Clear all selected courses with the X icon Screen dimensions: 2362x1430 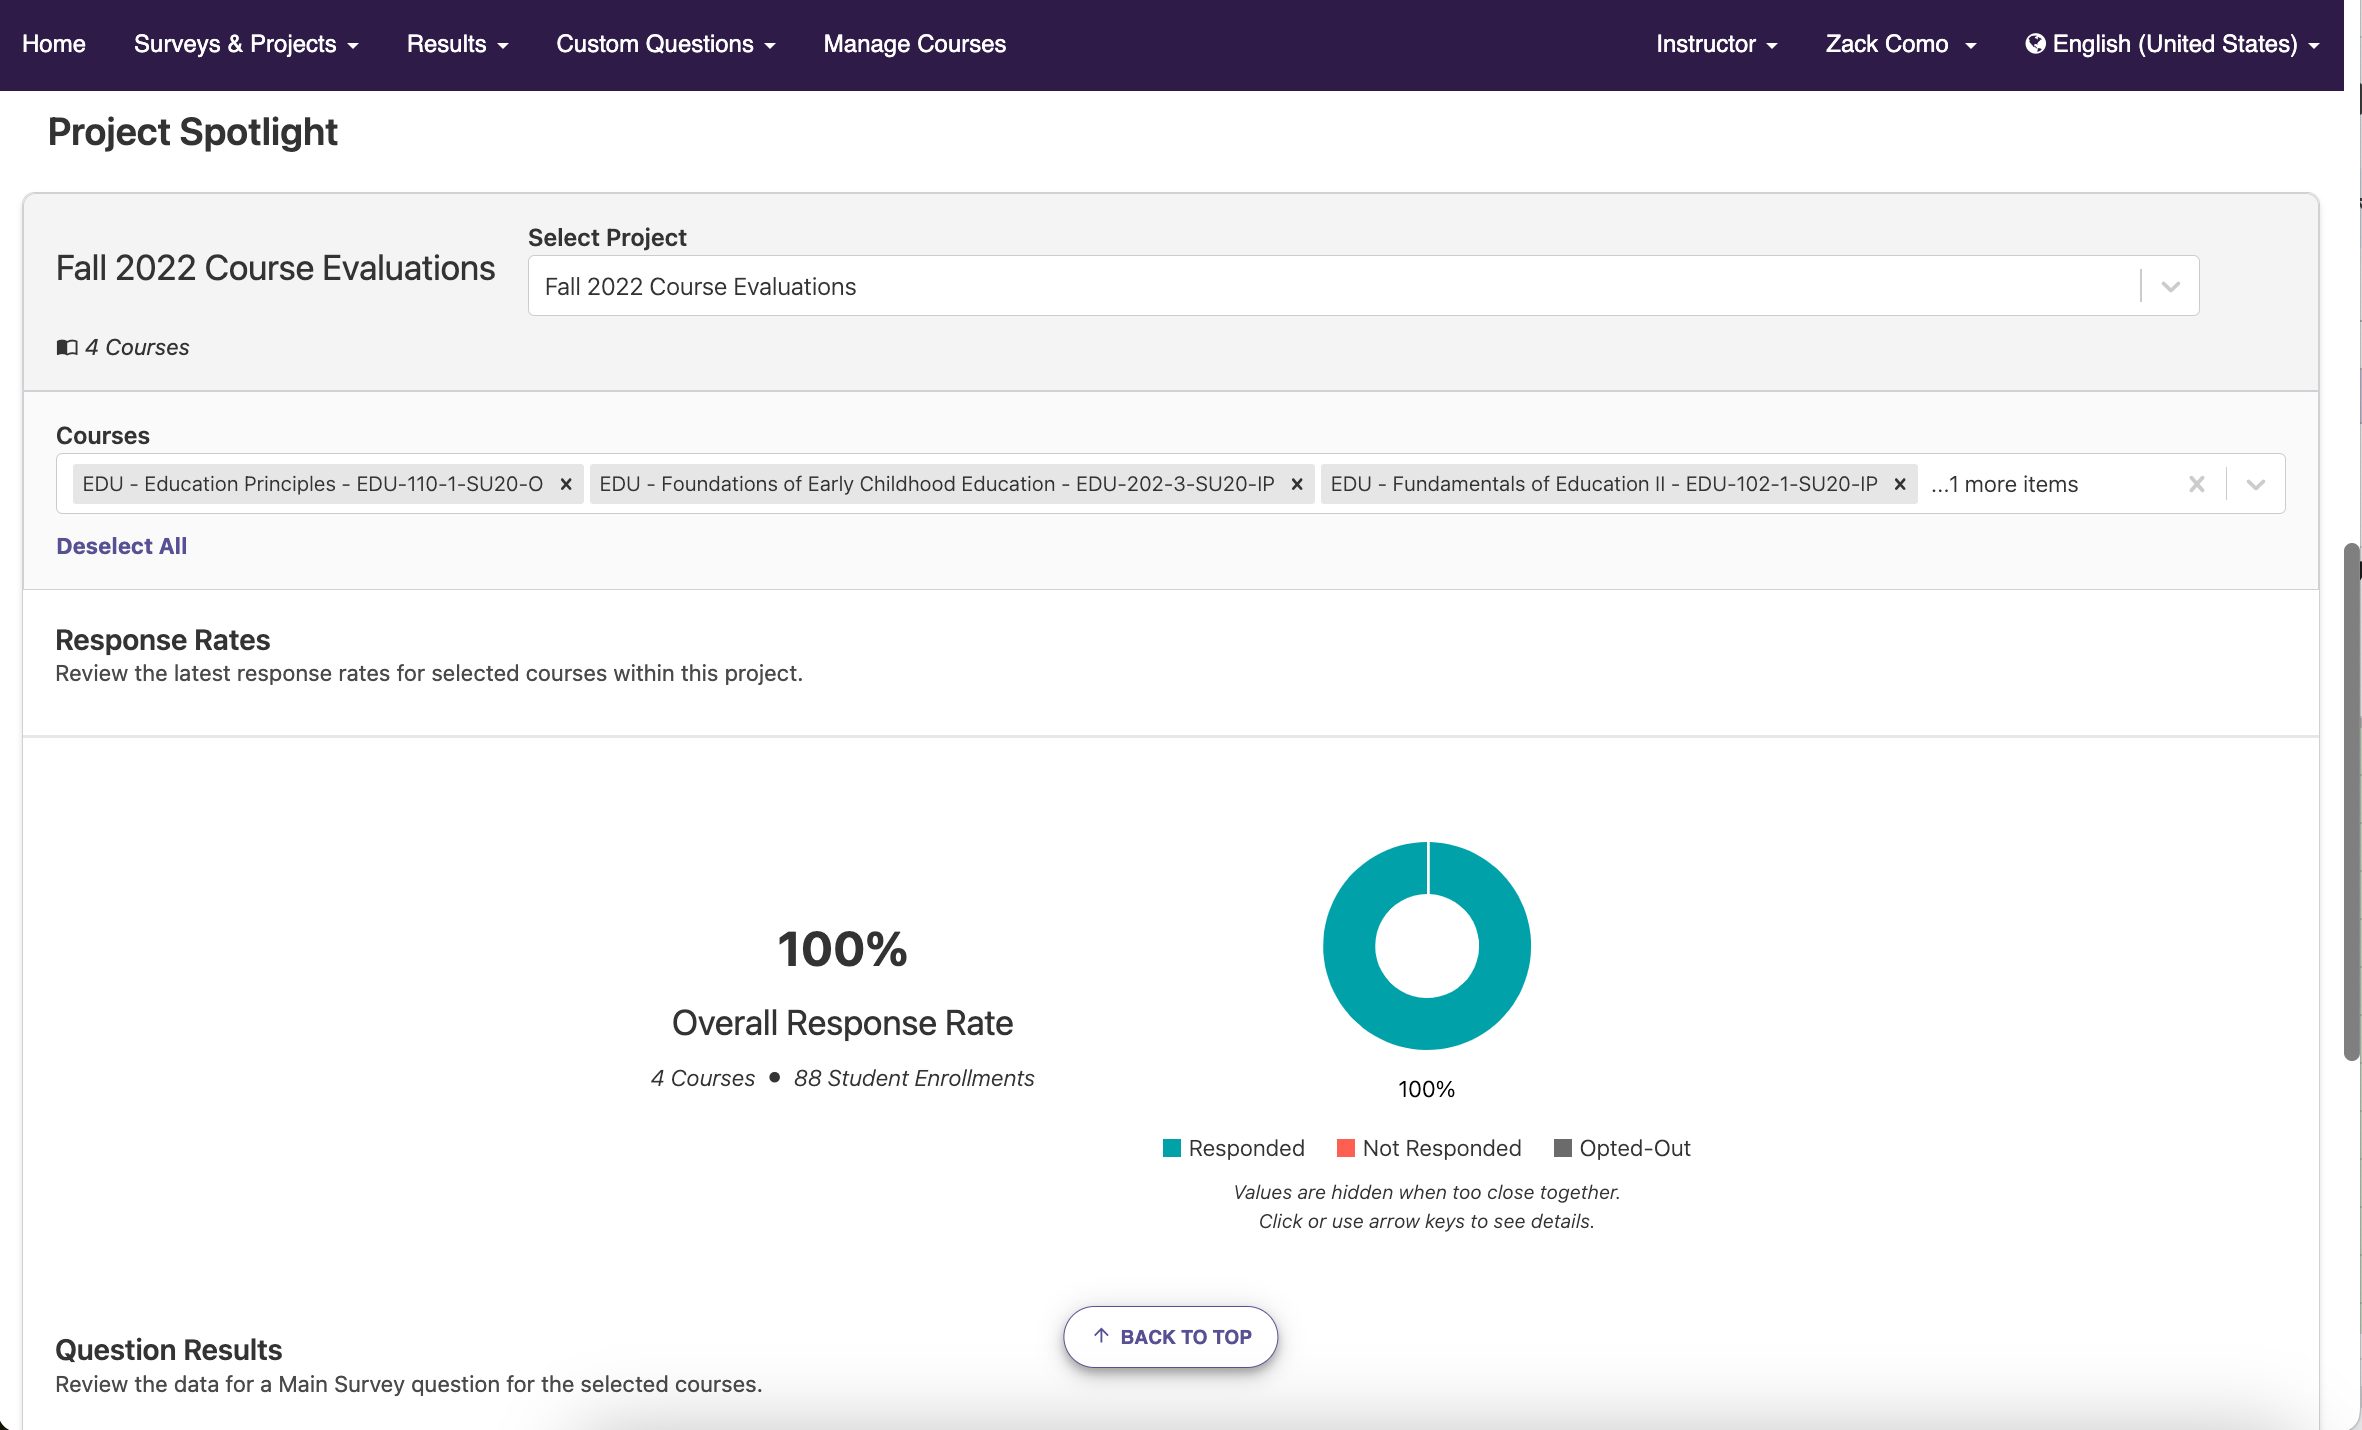(2197, 484)
